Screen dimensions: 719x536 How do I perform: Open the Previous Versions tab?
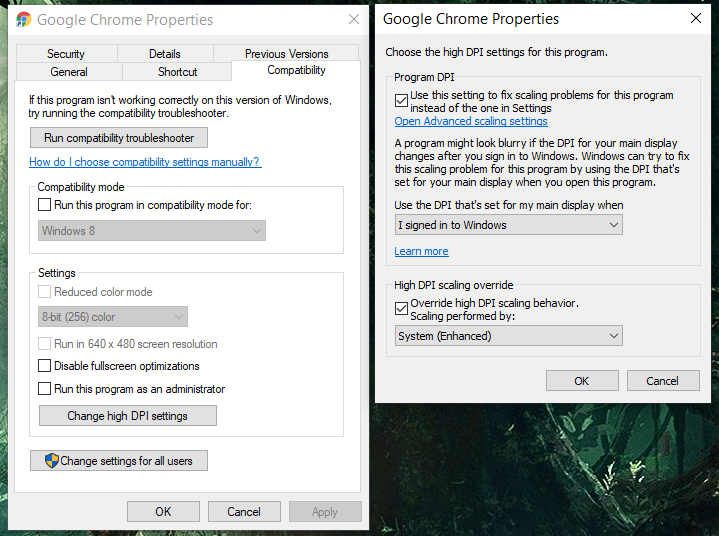pos(287,54)
